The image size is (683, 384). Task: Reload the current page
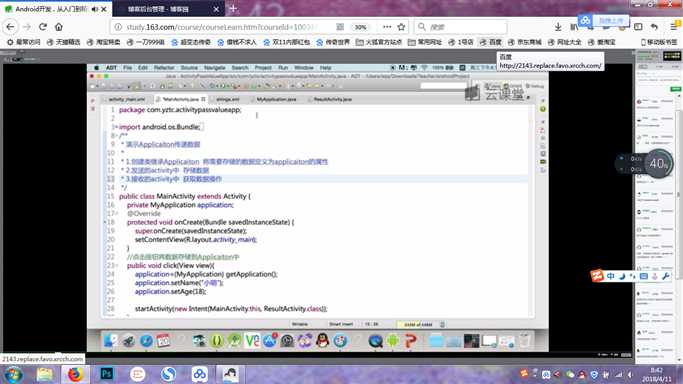[43, 27]
